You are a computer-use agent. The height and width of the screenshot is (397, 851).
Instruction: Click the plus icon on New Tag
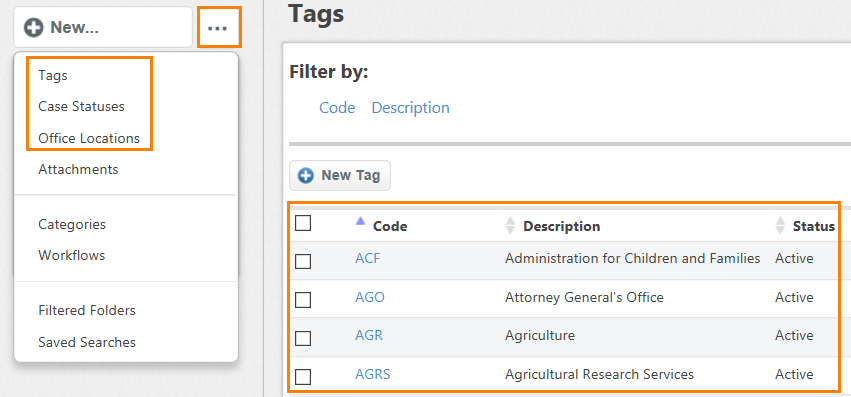click(x=306, y=175)
